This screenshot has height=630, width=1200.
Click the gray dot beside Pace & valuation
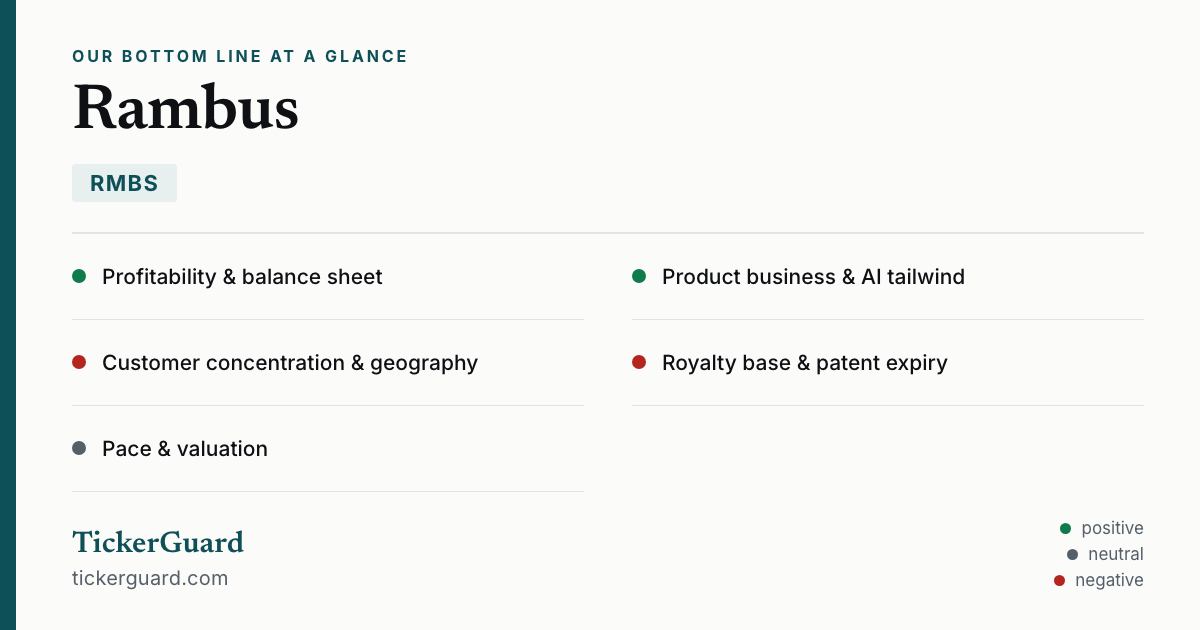click(79, 448)
